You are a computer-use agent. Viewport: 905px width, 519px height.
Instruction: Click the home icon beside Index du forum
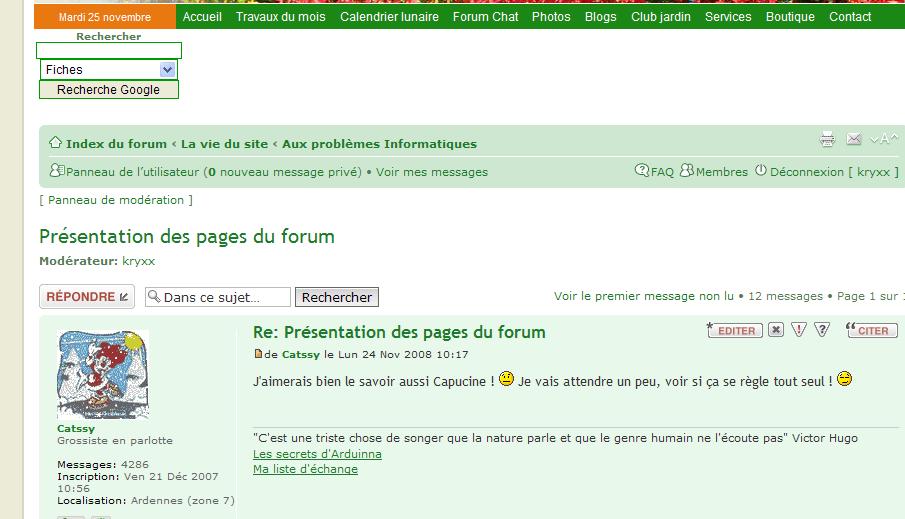pos(55,143)
